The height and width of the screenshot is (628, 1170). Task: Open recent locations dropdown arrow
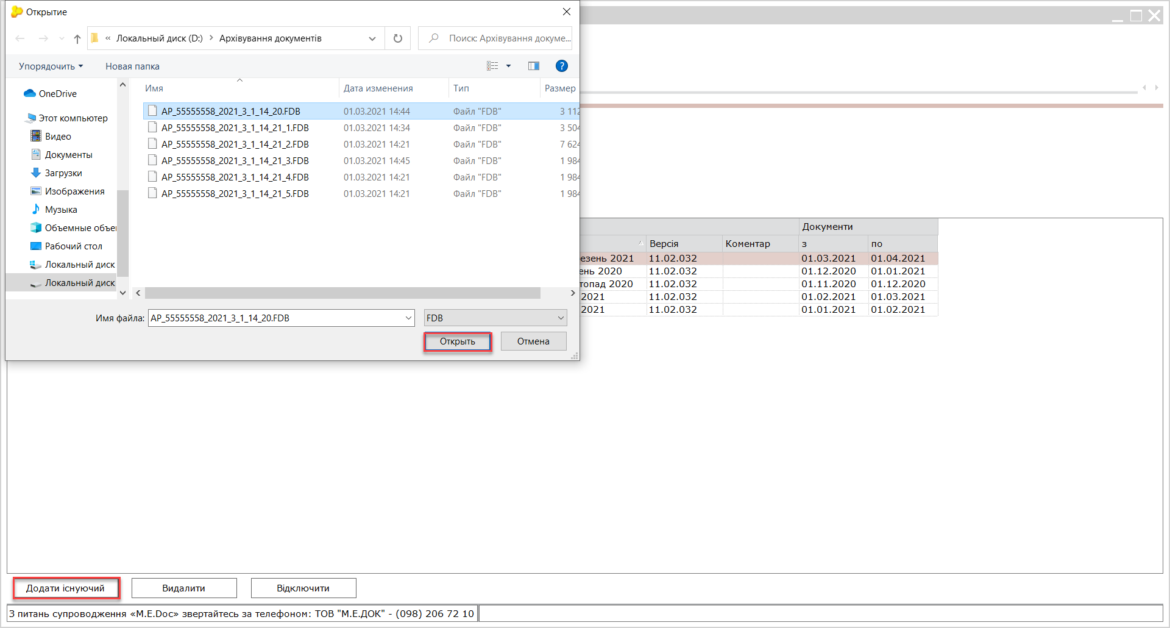pyautogui.click(x=61, y=38)
